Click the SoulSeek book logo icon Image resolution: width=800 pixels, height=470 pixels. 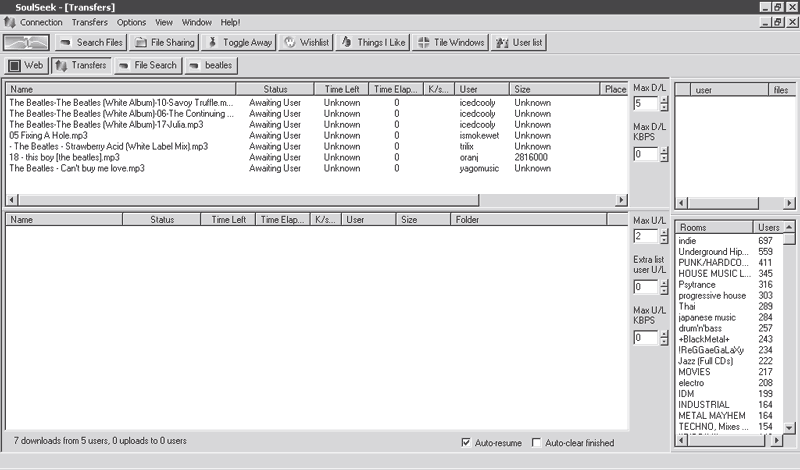click(26, 43)
